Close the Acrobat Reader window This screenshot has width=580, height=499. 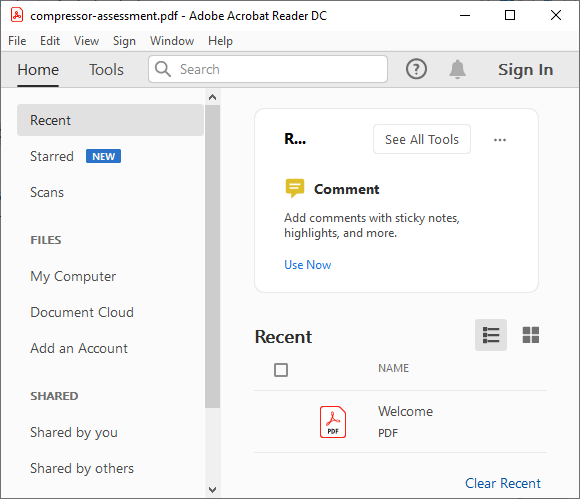556,16
